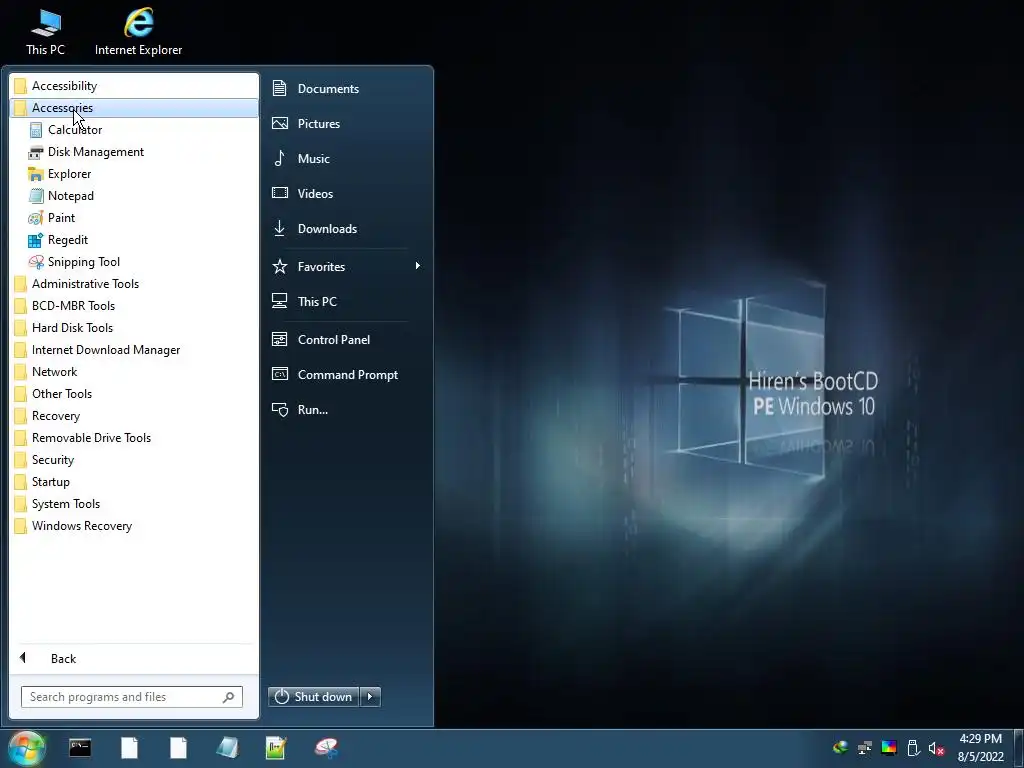Viewport: 1024px width, 768px height.
Task: Click colorful display tray icon
Action: click(x=889, y=748)
